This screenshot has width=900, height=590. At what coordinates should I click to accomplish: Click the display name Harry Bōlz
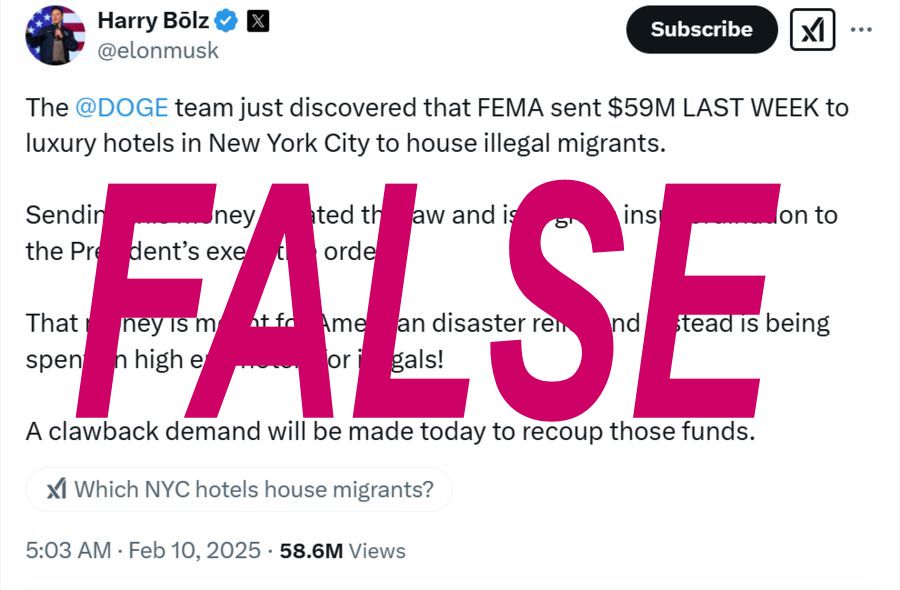click(x=153, y=20)
